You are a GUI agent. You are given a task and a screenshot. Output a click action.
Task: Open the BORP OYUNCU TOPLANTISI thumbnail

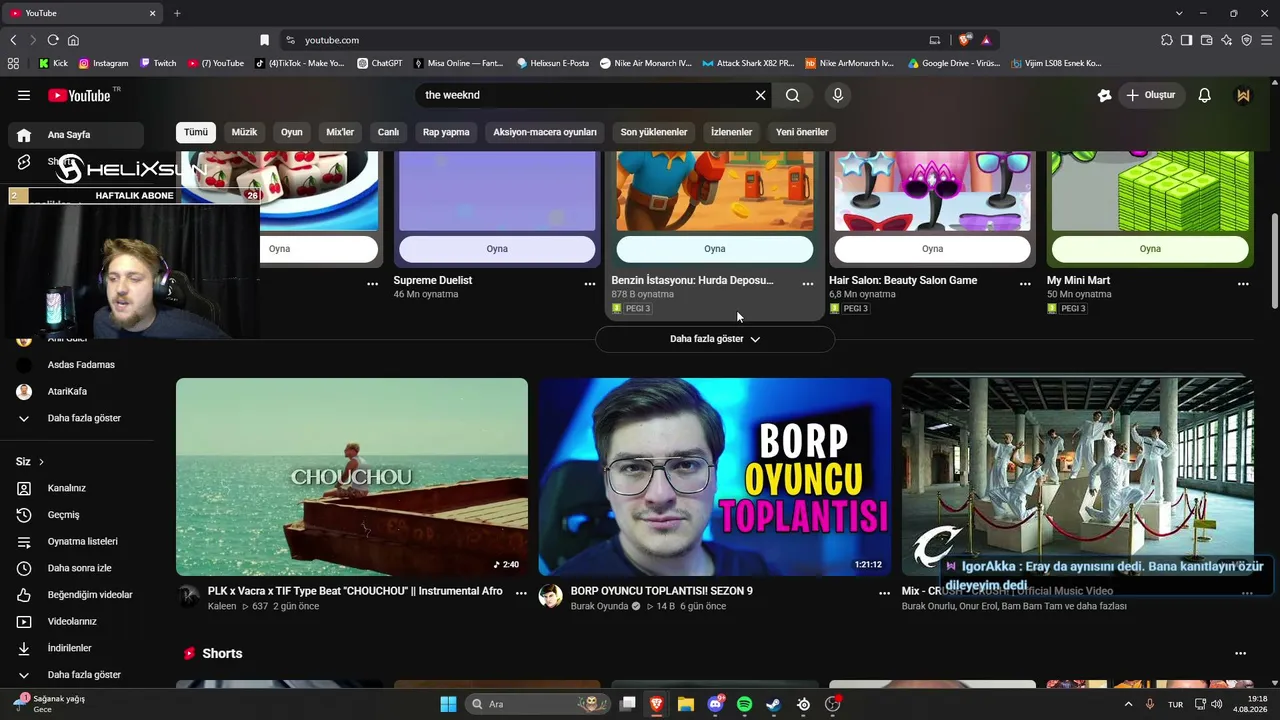click(715, 477)
